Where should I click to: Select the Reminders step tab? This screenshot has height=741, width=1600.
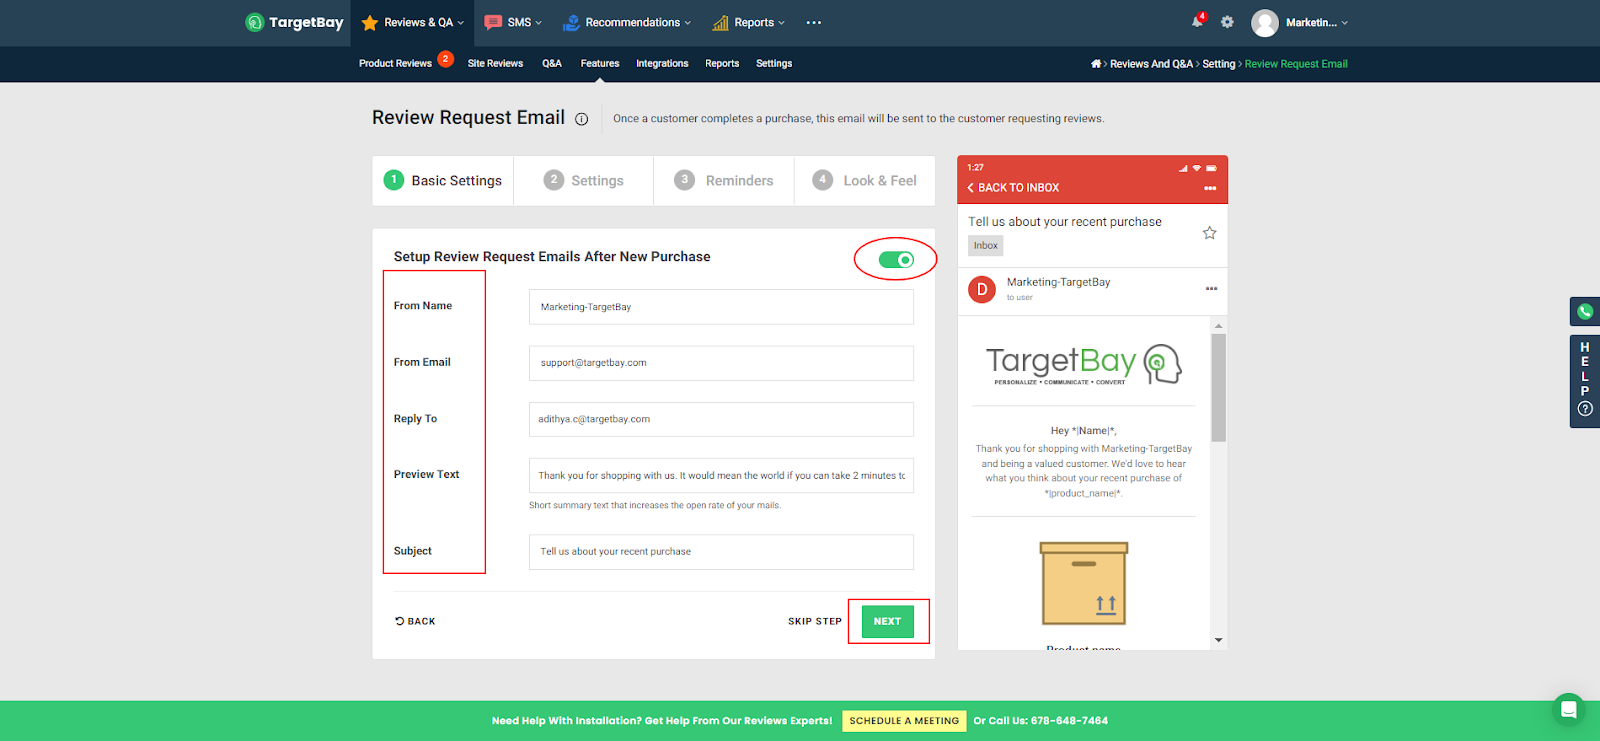(x=724, y=180)
